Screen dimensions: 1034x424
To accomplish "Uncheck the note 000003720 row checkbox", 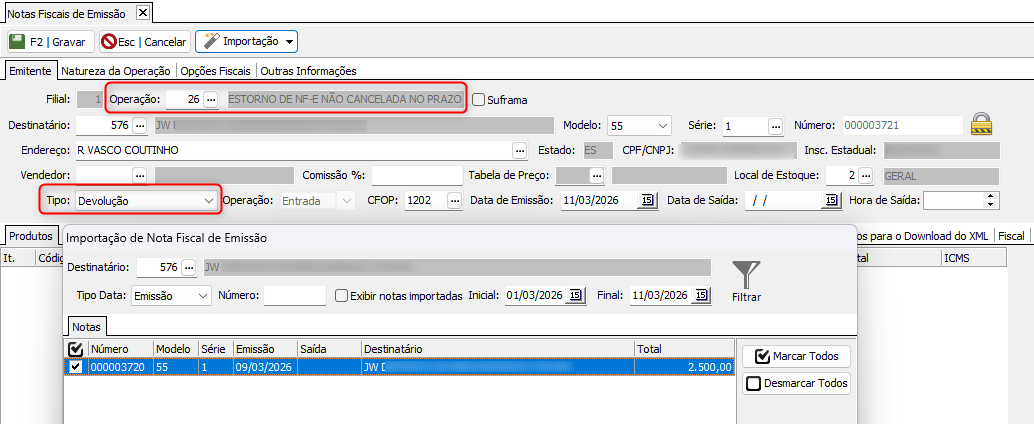I will coord(74,367).
